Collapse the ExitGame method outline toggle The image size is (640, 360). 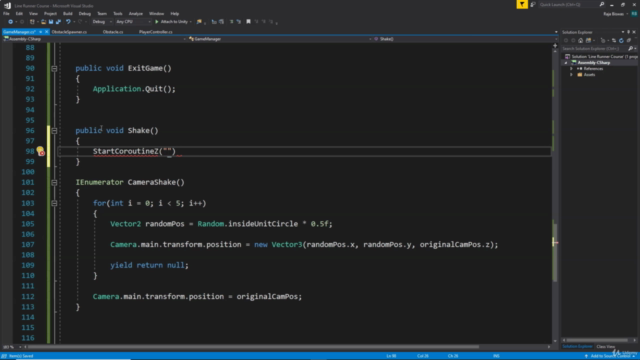[54, 69]
